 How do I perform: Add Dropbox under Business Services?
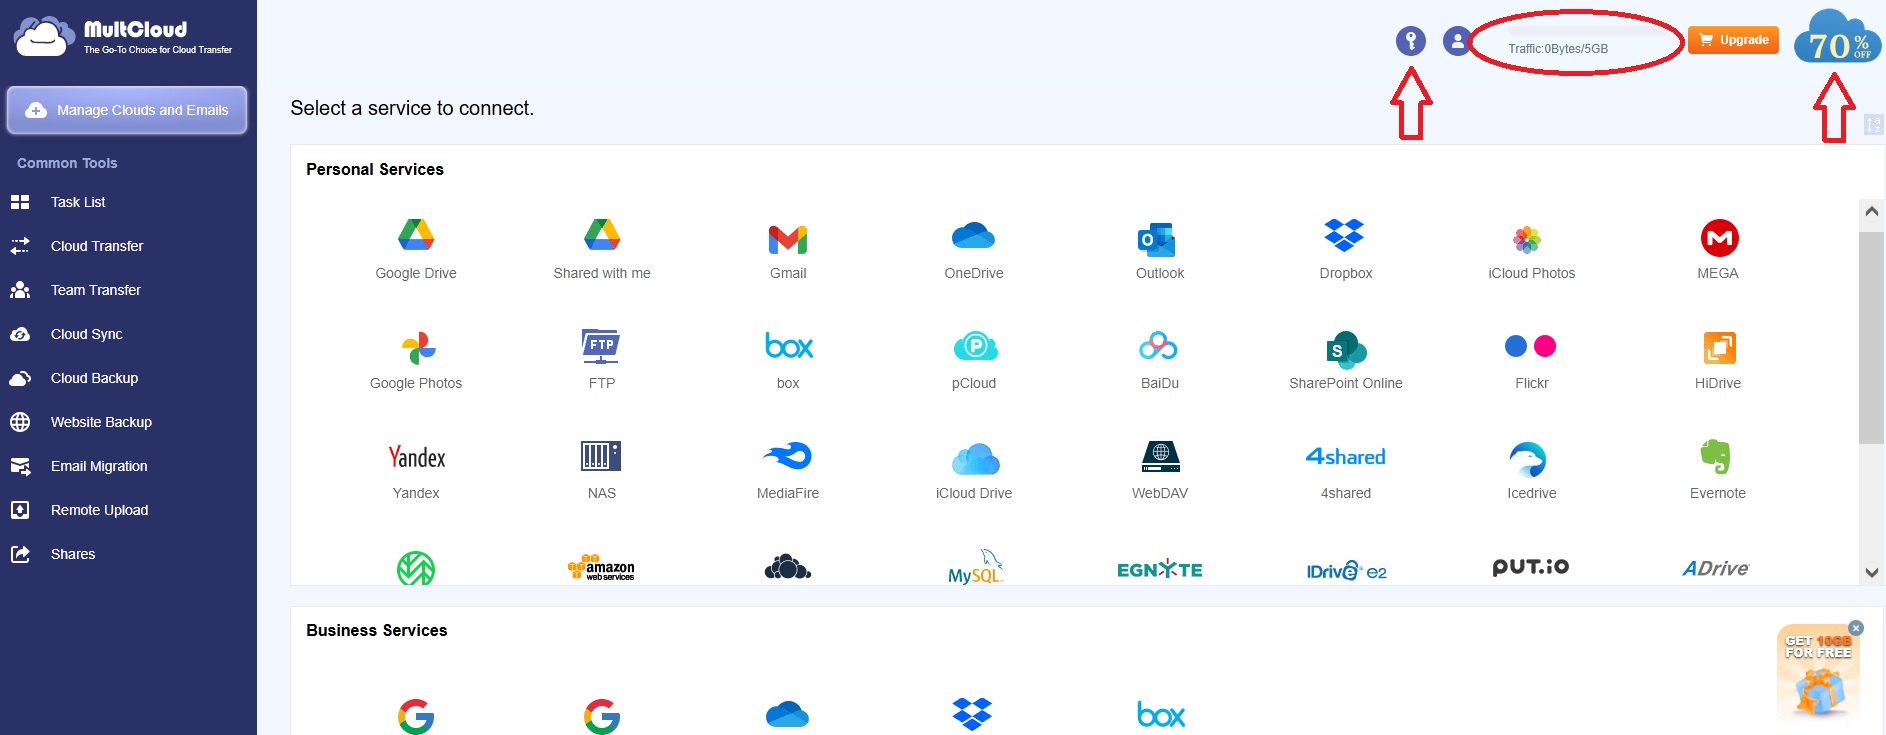(972, 713)
